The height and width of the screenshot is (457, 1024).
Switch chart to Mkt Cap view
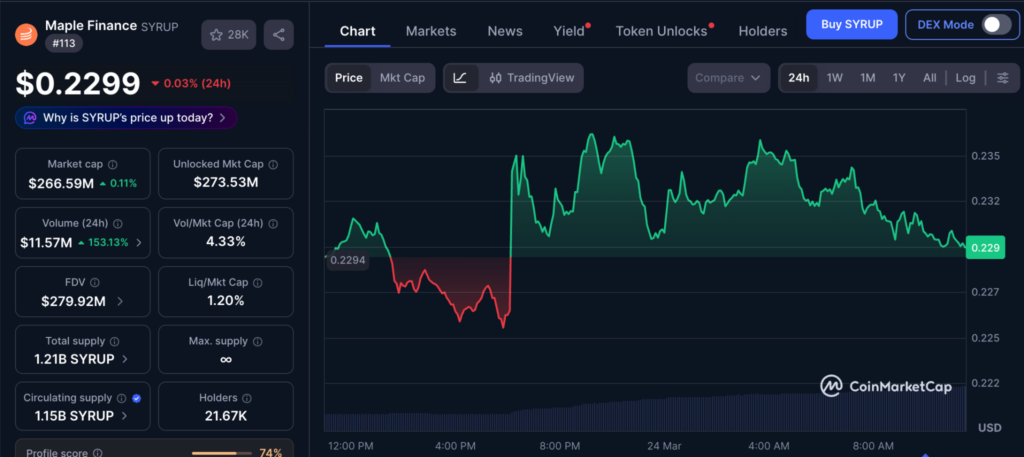[x=402, y=78]
